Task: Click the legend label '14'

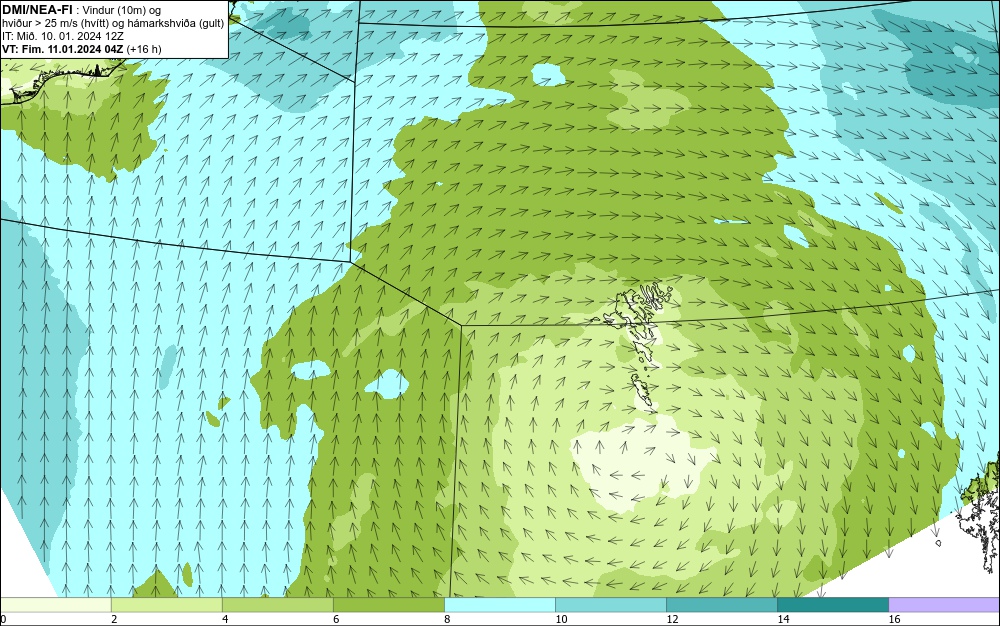Action: (783, 619)
